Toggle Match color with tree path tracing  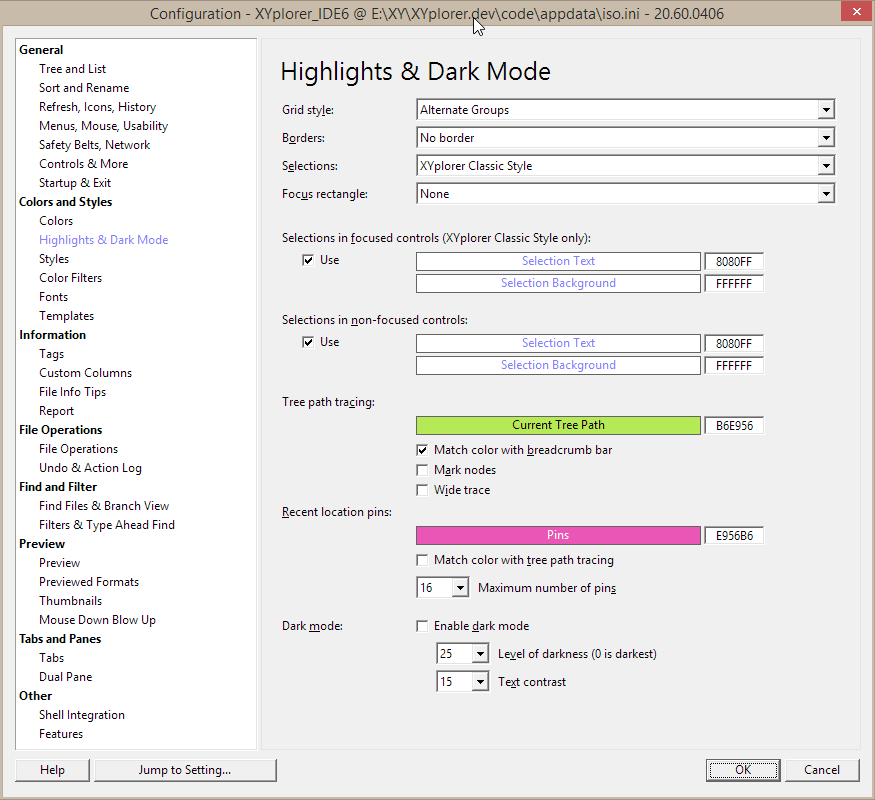tap(422, 560)
